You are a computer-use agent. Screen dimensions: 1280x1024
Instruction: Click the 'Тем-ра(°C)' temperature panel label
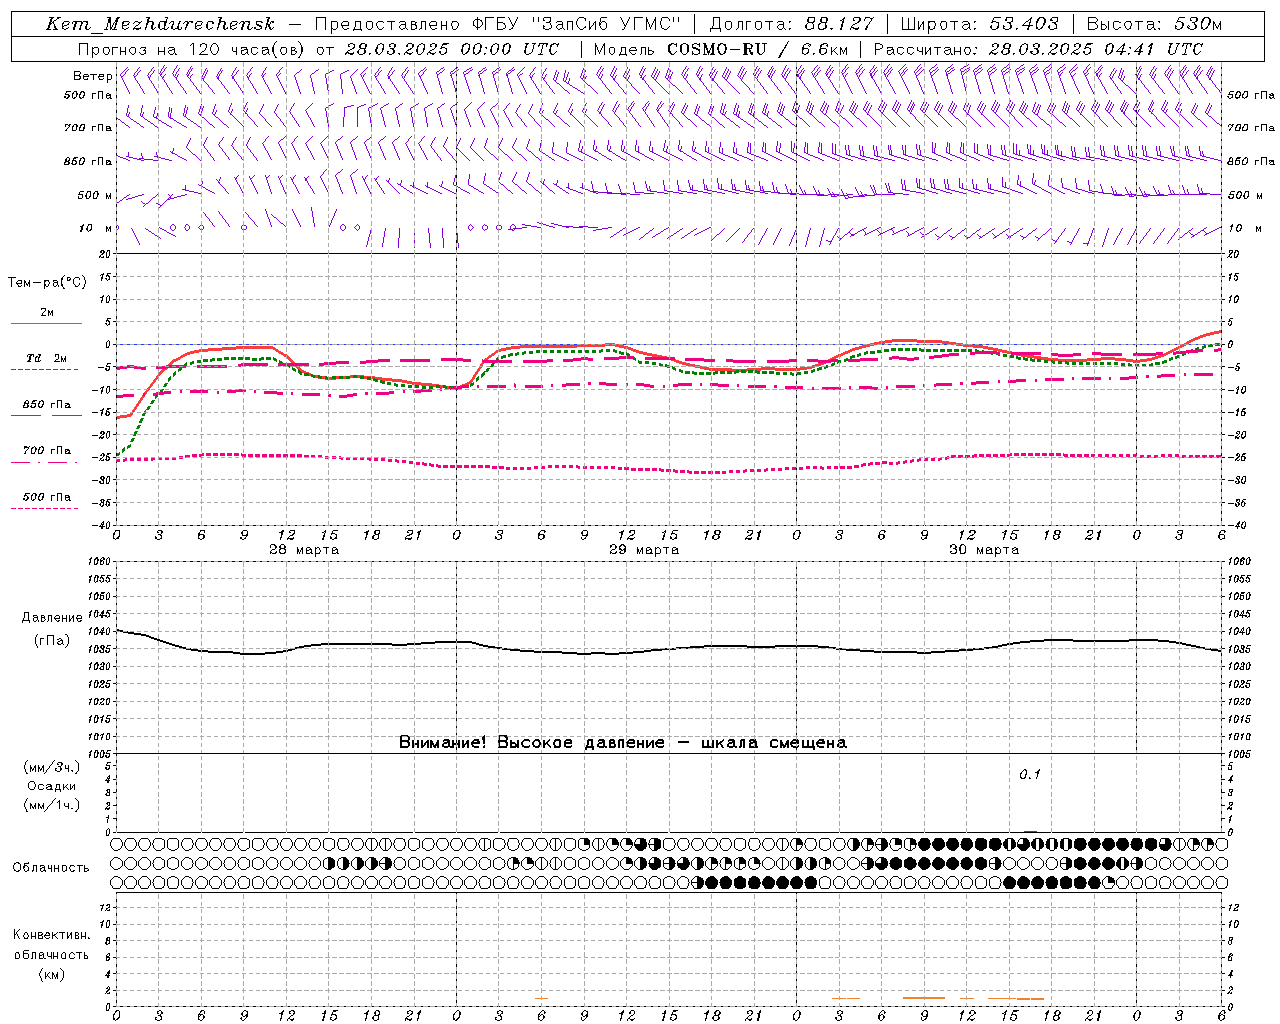[47, 283]
